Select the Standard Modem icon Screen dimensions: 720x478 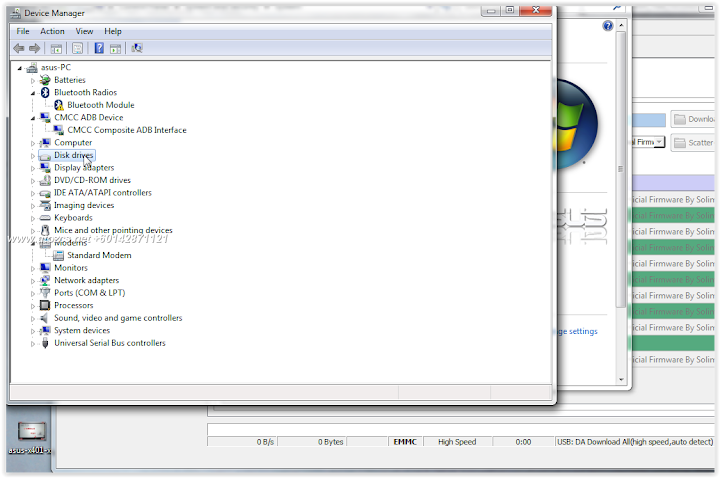pos(58,255)
